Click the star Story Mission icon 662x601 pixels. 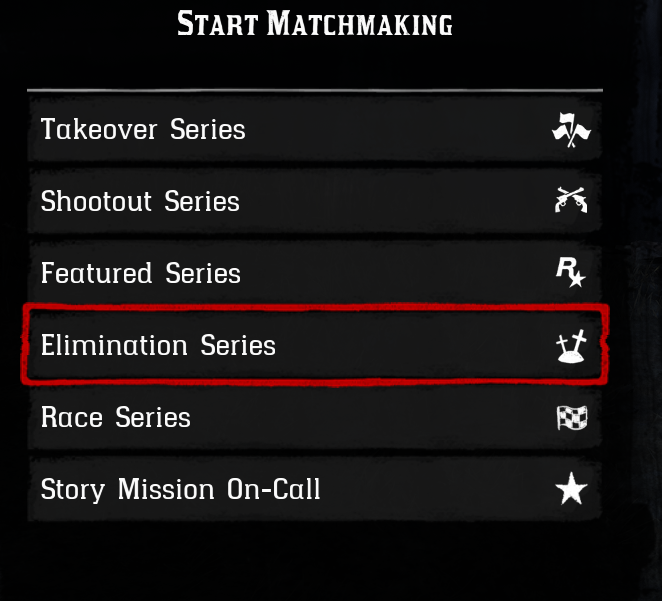tap(571, 489)
